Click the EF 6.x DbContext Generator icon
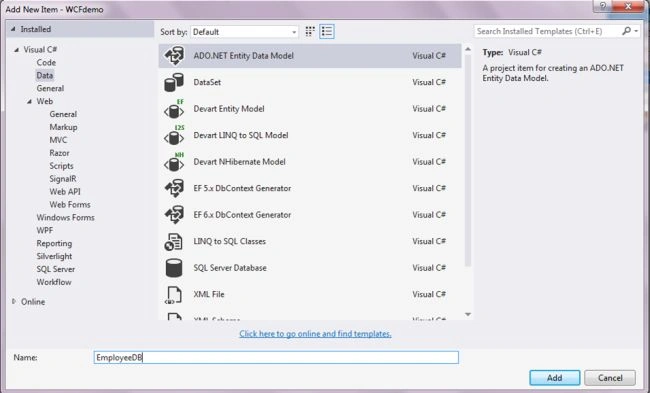The width and height of the screenshot is (650, 393). click(x=174, y=215)
